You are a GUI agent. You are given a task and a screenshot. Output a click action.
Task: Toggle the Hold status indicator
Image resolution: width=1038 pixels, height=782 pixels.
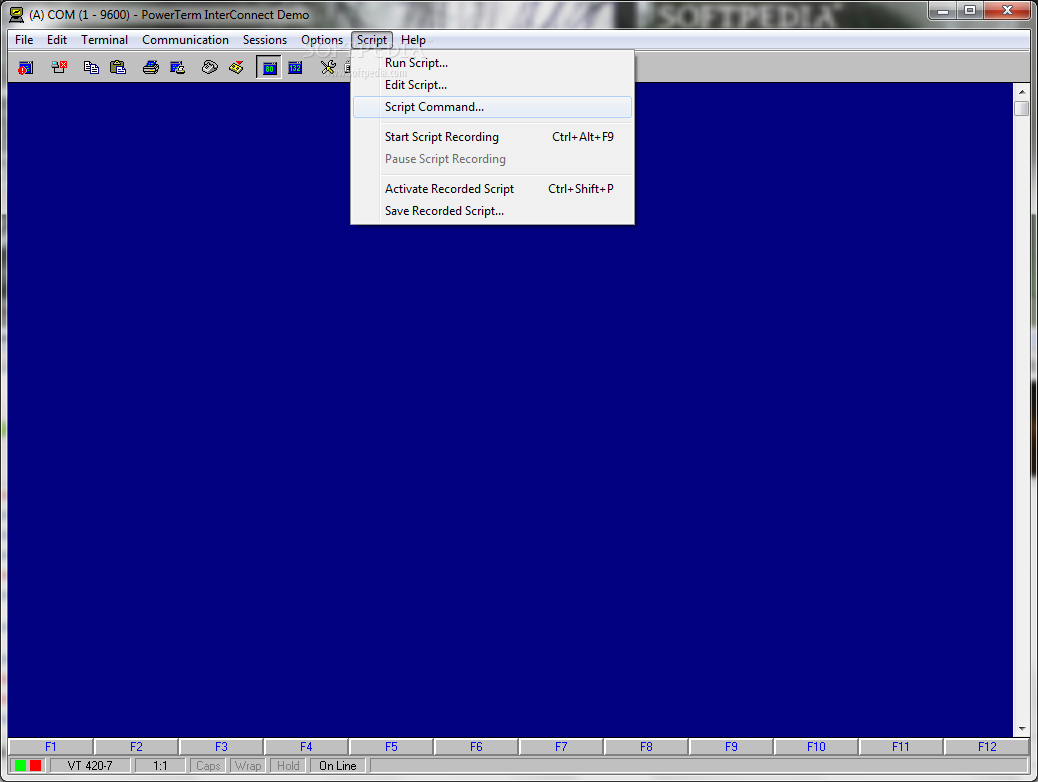tap(288, 765)
